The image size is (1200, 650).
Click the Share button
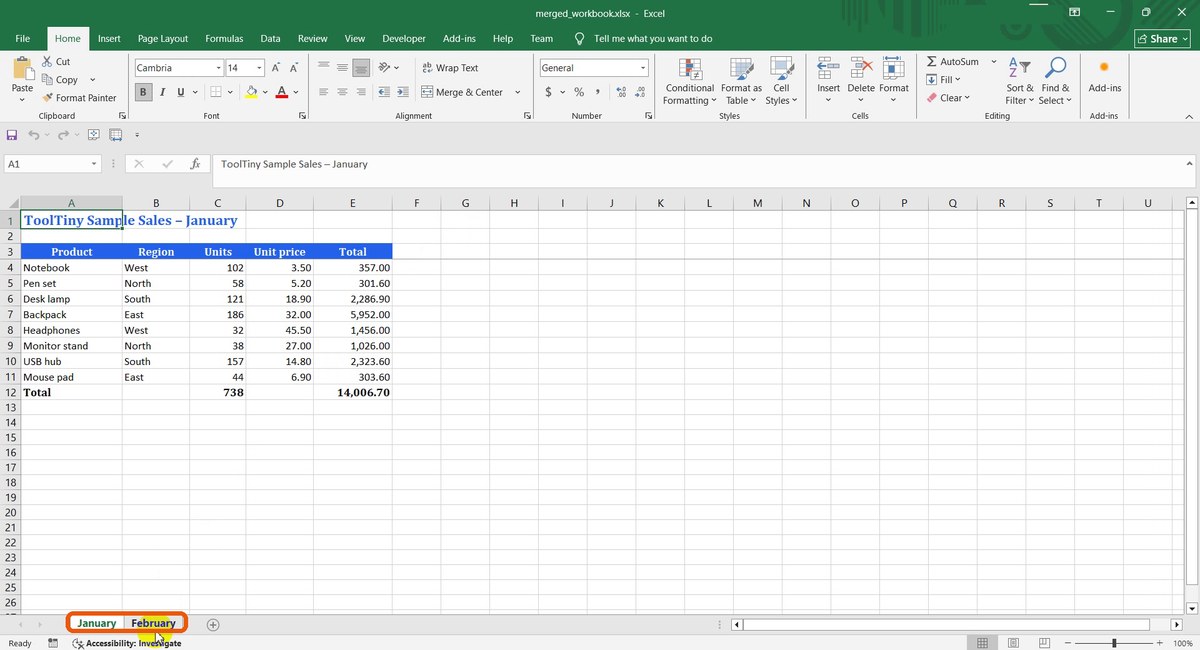[1162, 39]
